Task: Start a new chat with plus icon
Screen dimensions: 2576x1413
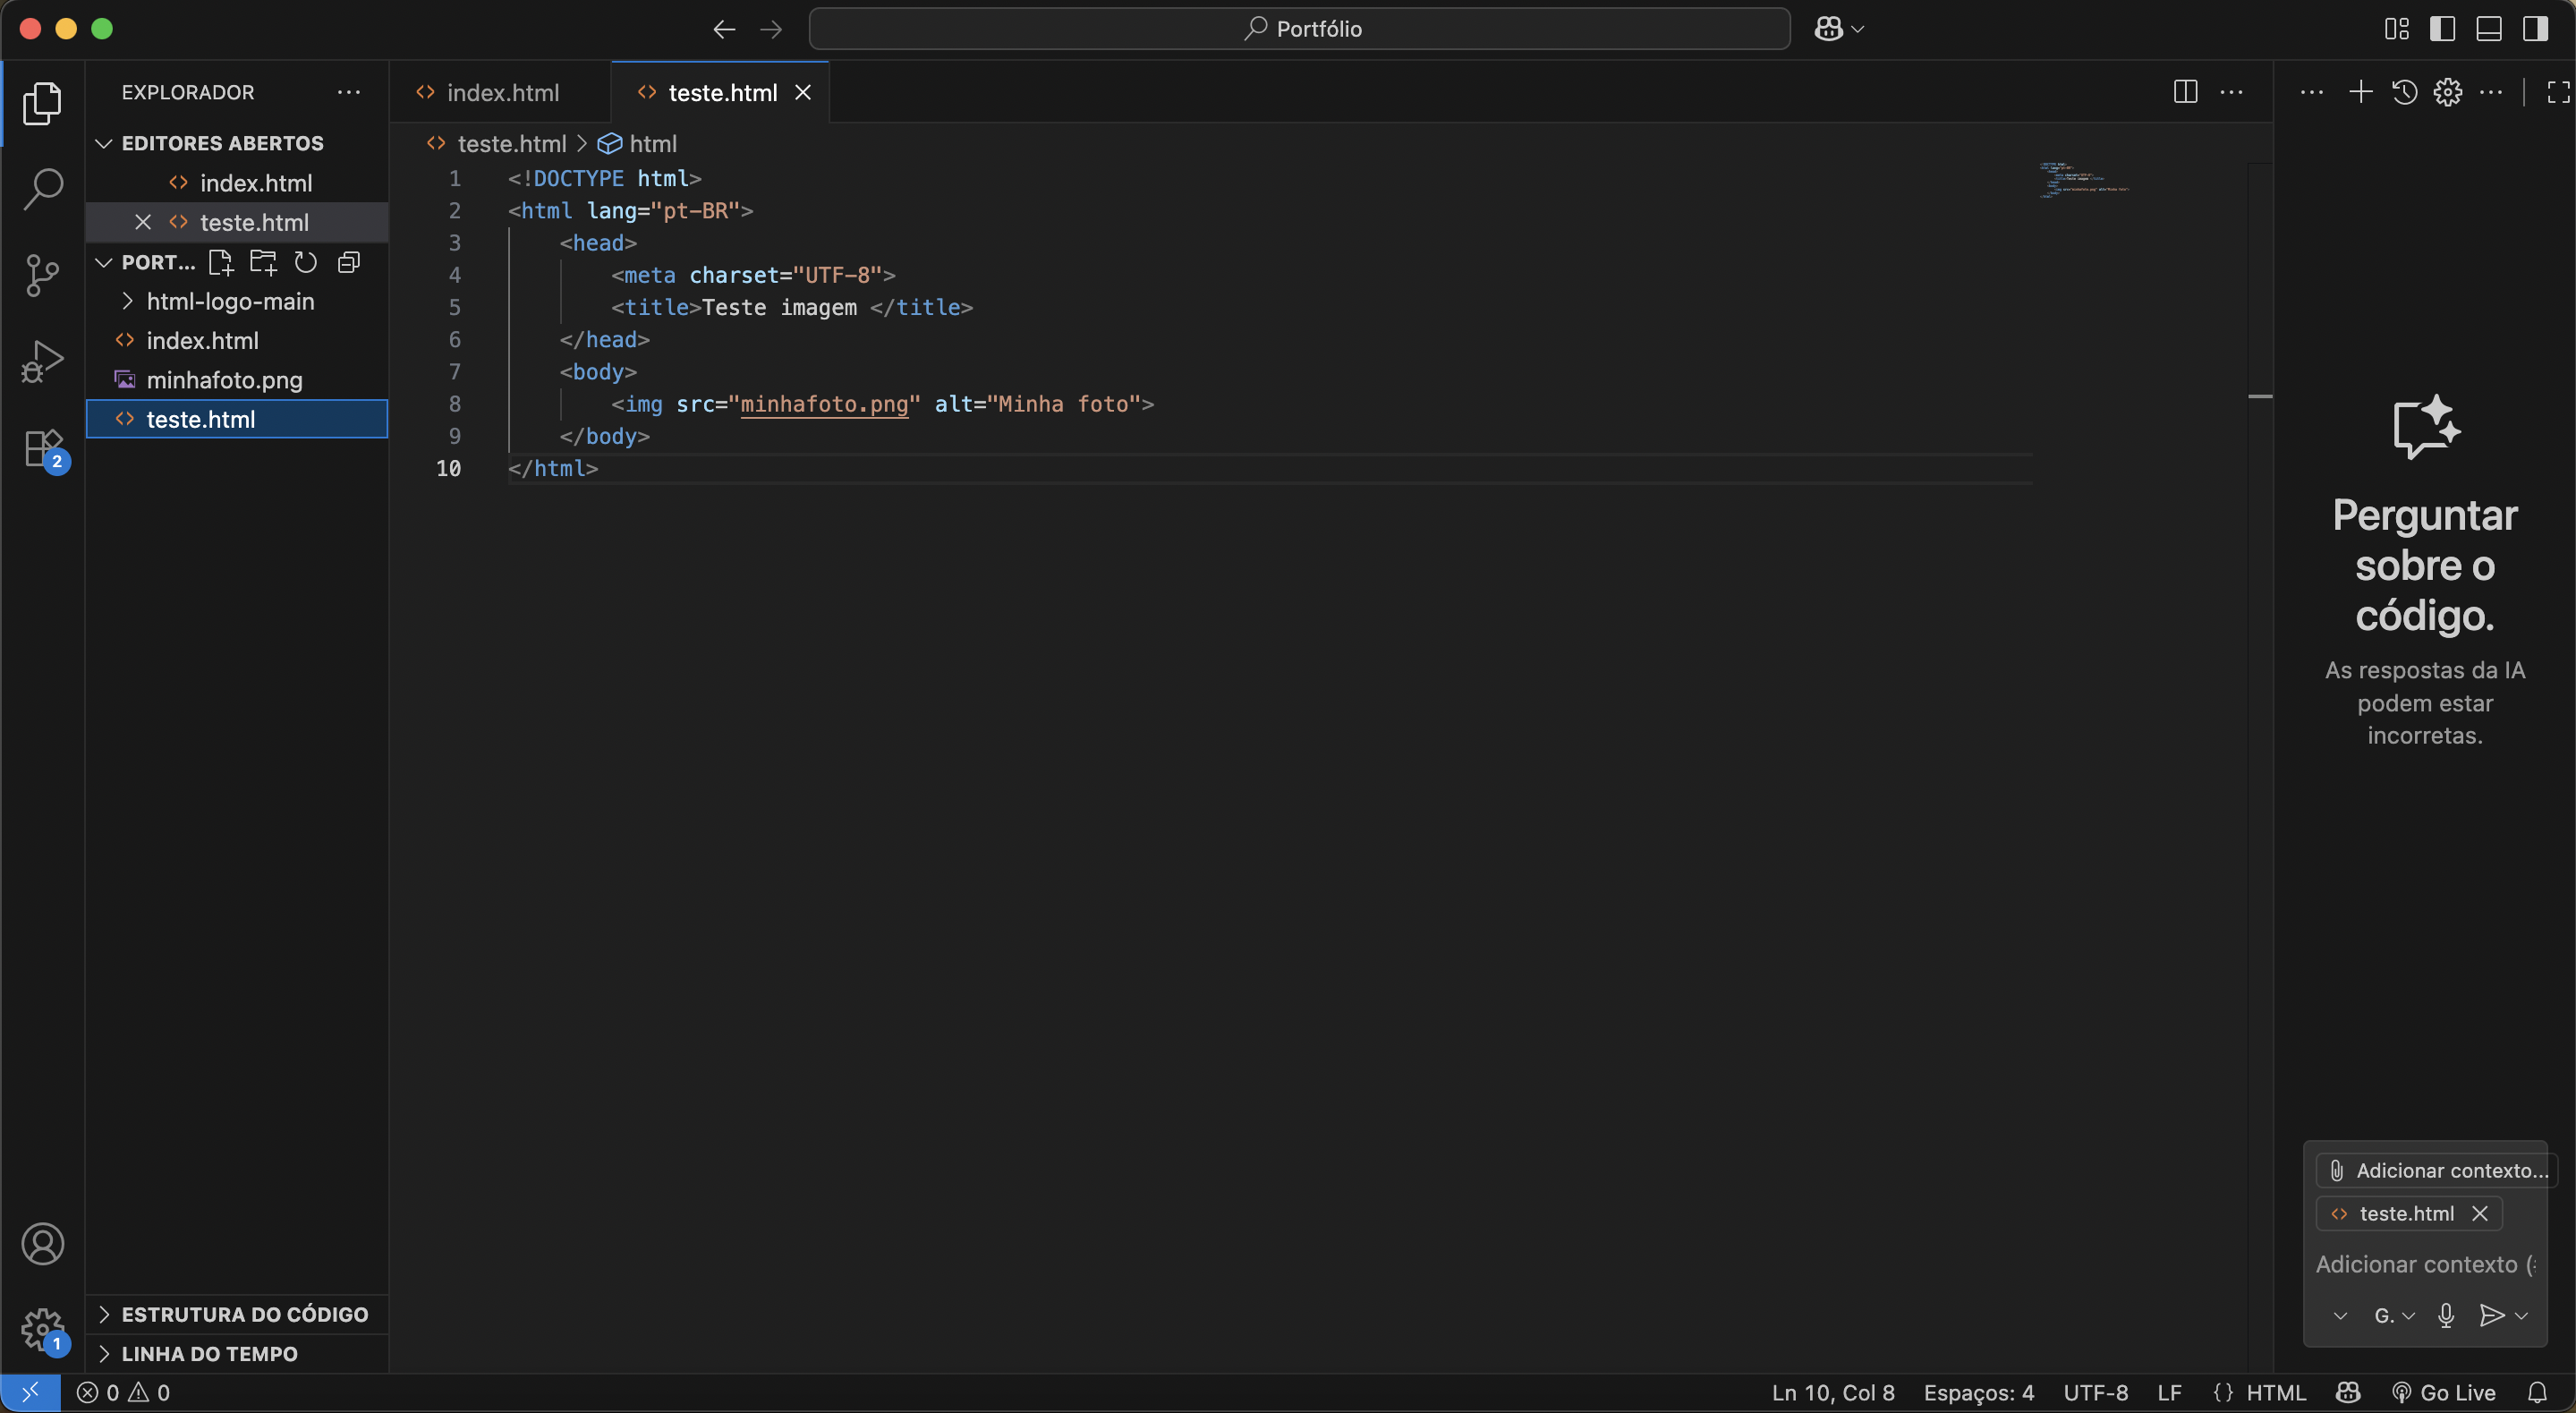Action: (2361, 92)
